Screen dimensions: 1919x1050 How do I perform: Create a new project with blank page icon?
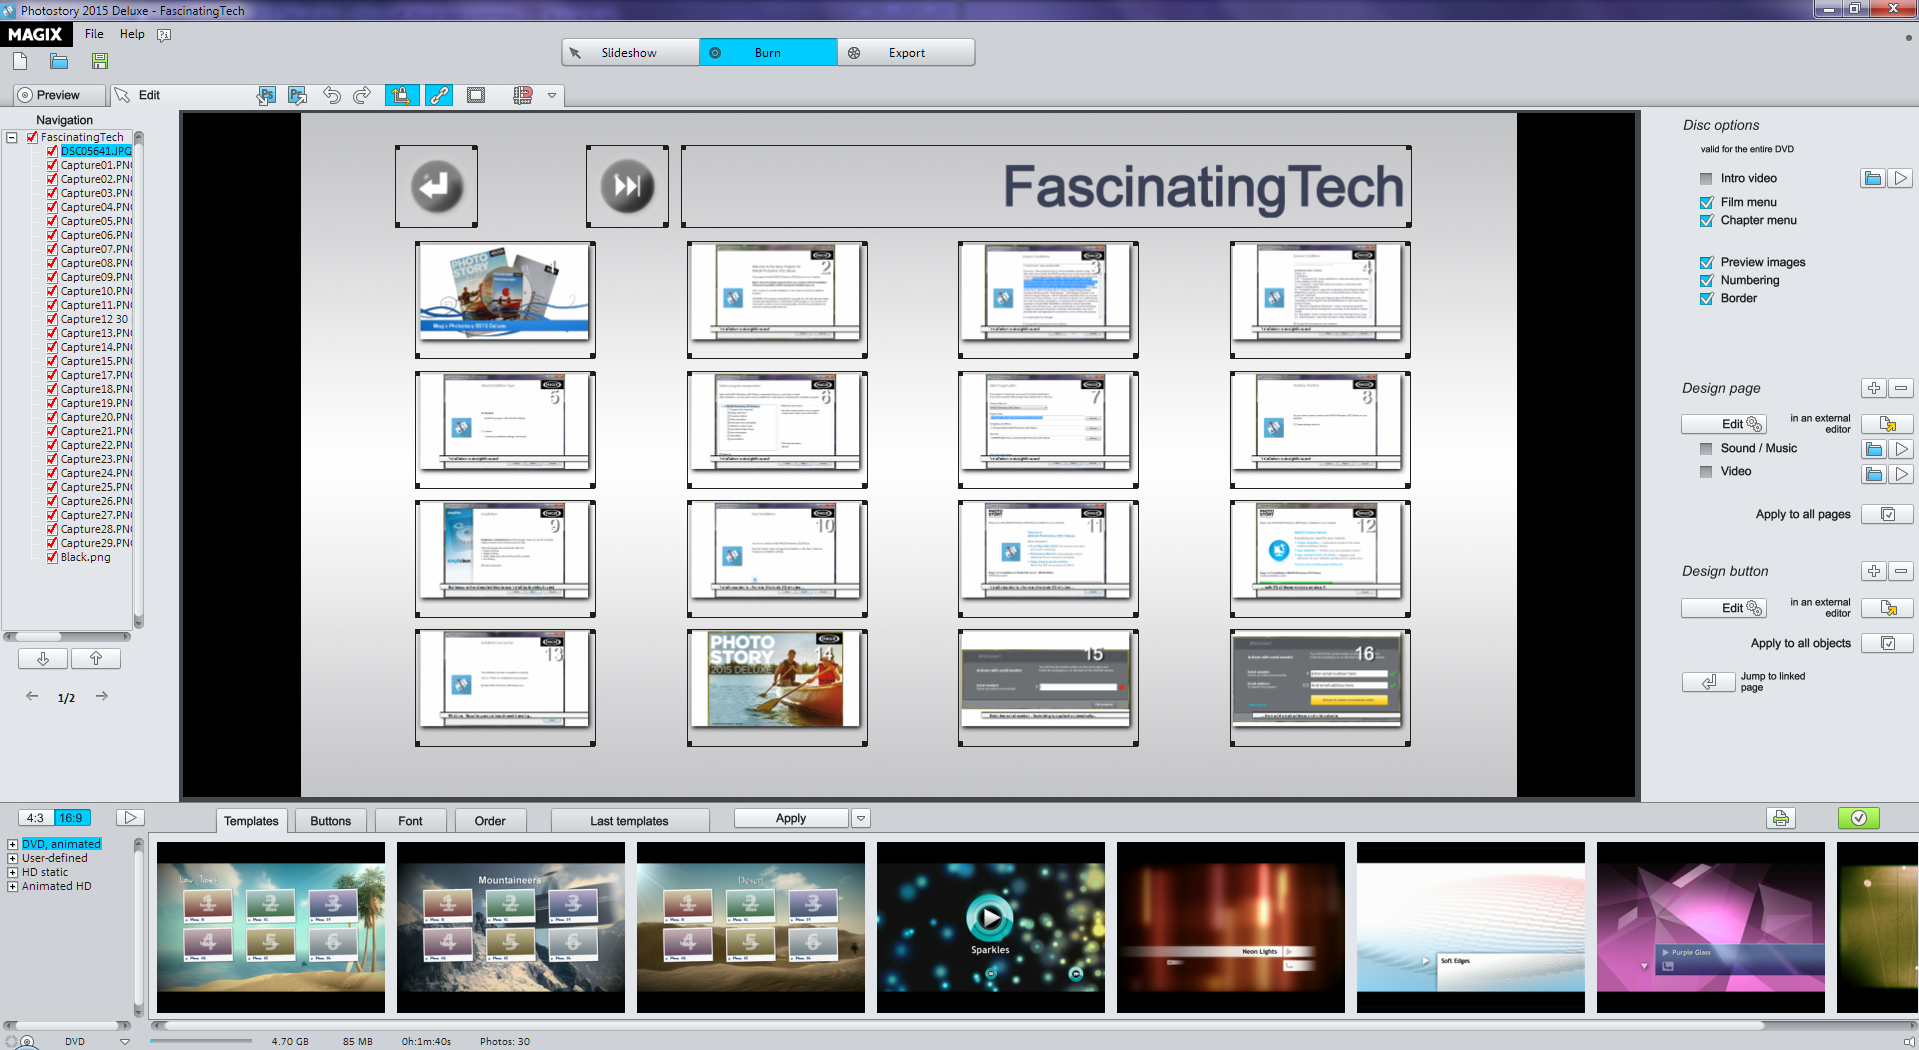pos(20,62)
